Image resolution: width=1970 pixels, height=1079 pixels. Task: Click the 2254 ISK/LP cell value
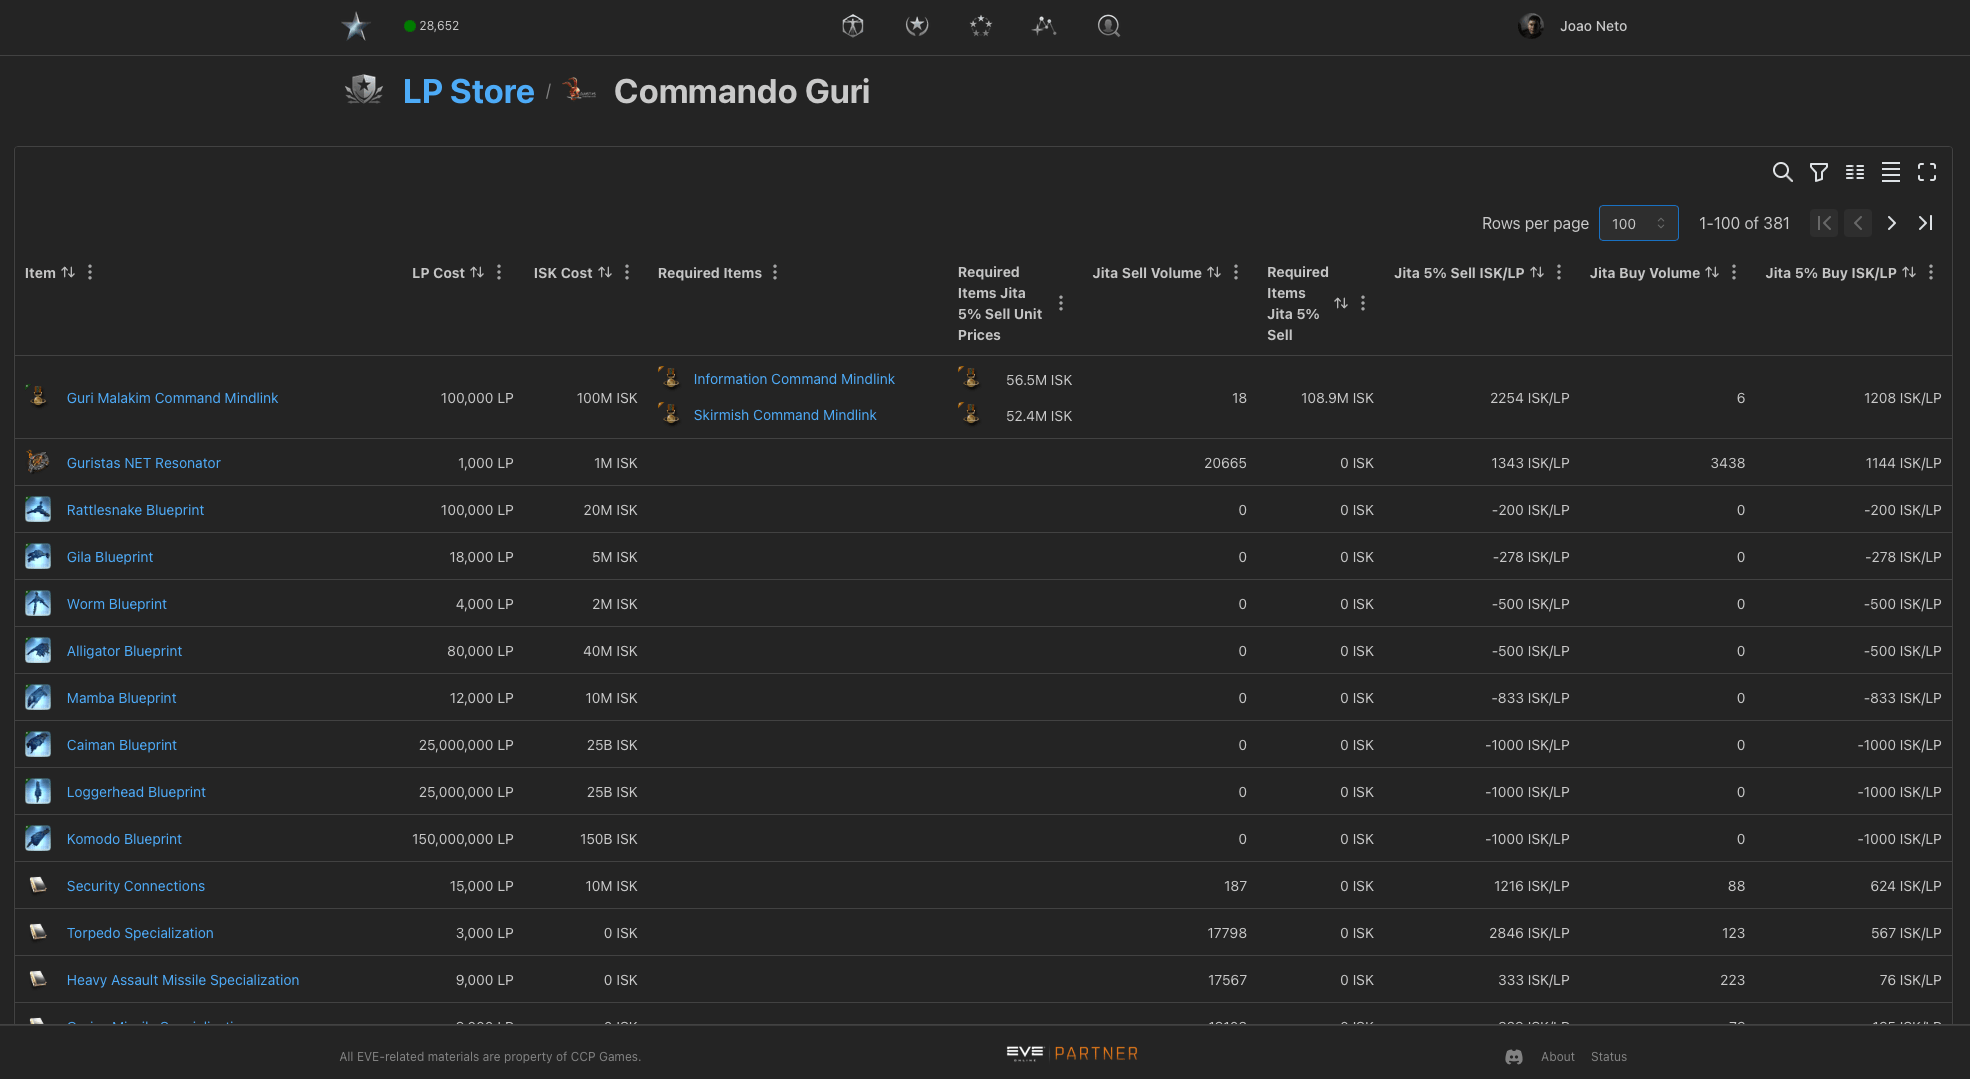pyautogui.click(x=1529, y=398)
